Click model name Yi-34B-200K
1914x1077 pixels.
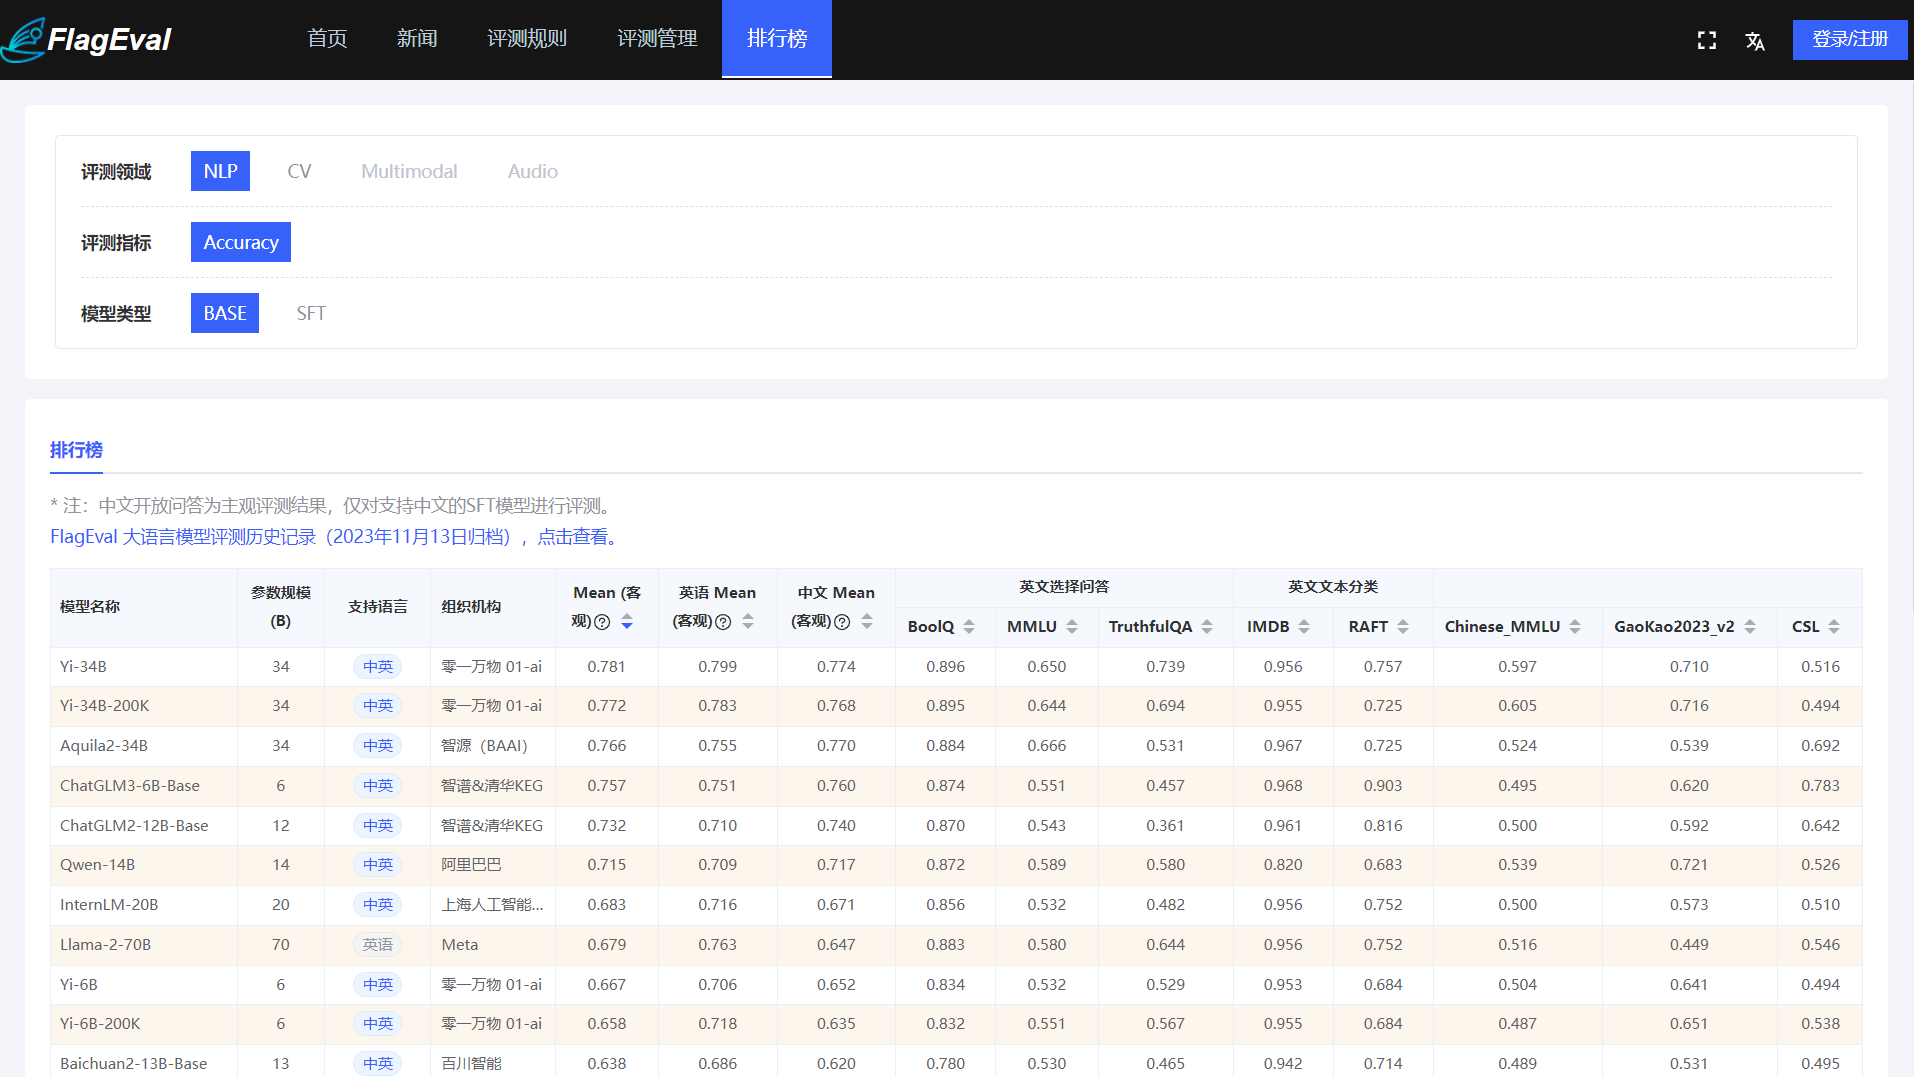tap(104, 705)
